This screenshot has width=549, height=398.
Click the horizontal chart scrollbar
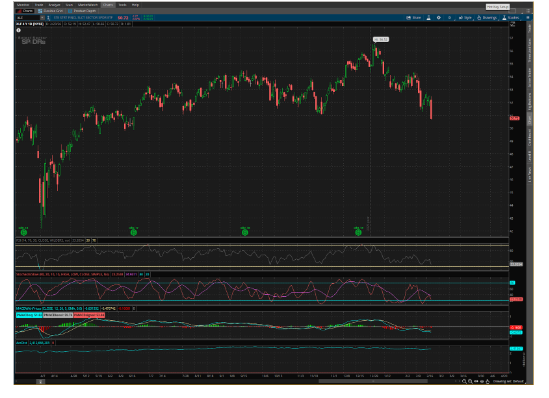pyautogui.click(x=373, y=381)
